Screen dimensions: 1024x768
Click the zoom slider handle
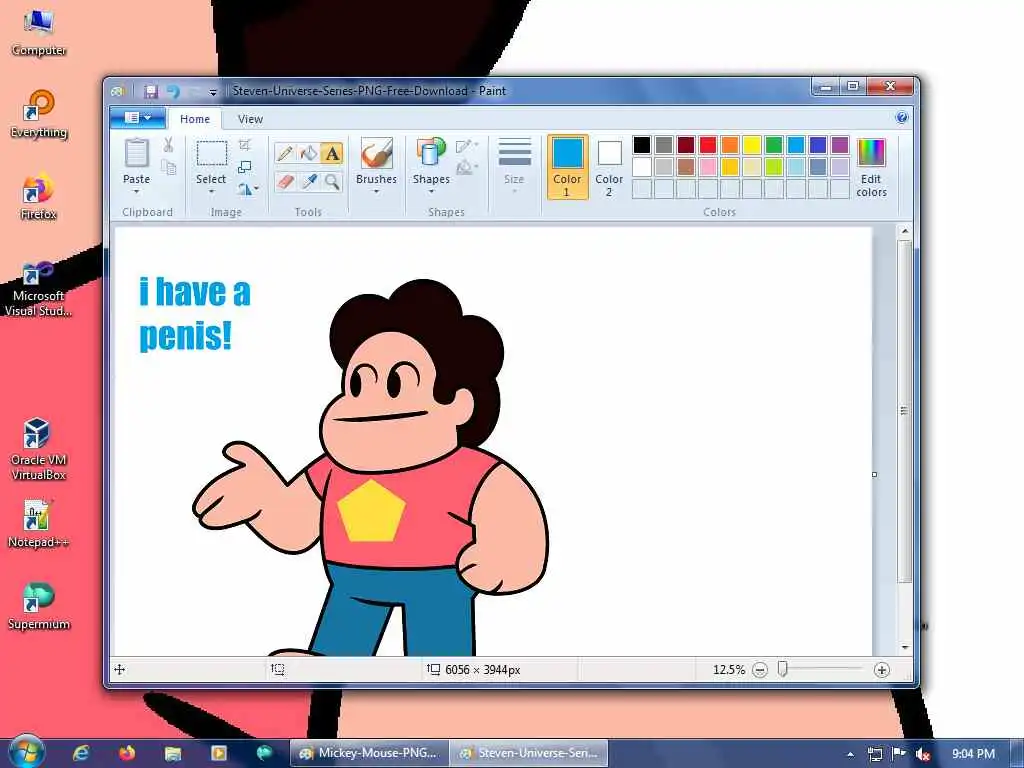click(782, 669)
